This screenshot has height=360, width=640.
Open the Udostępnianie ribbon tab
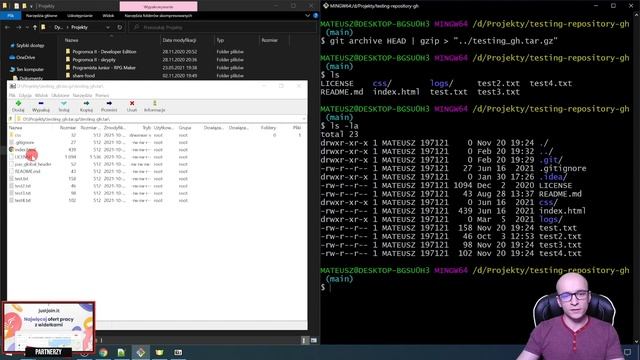(80, 16)
